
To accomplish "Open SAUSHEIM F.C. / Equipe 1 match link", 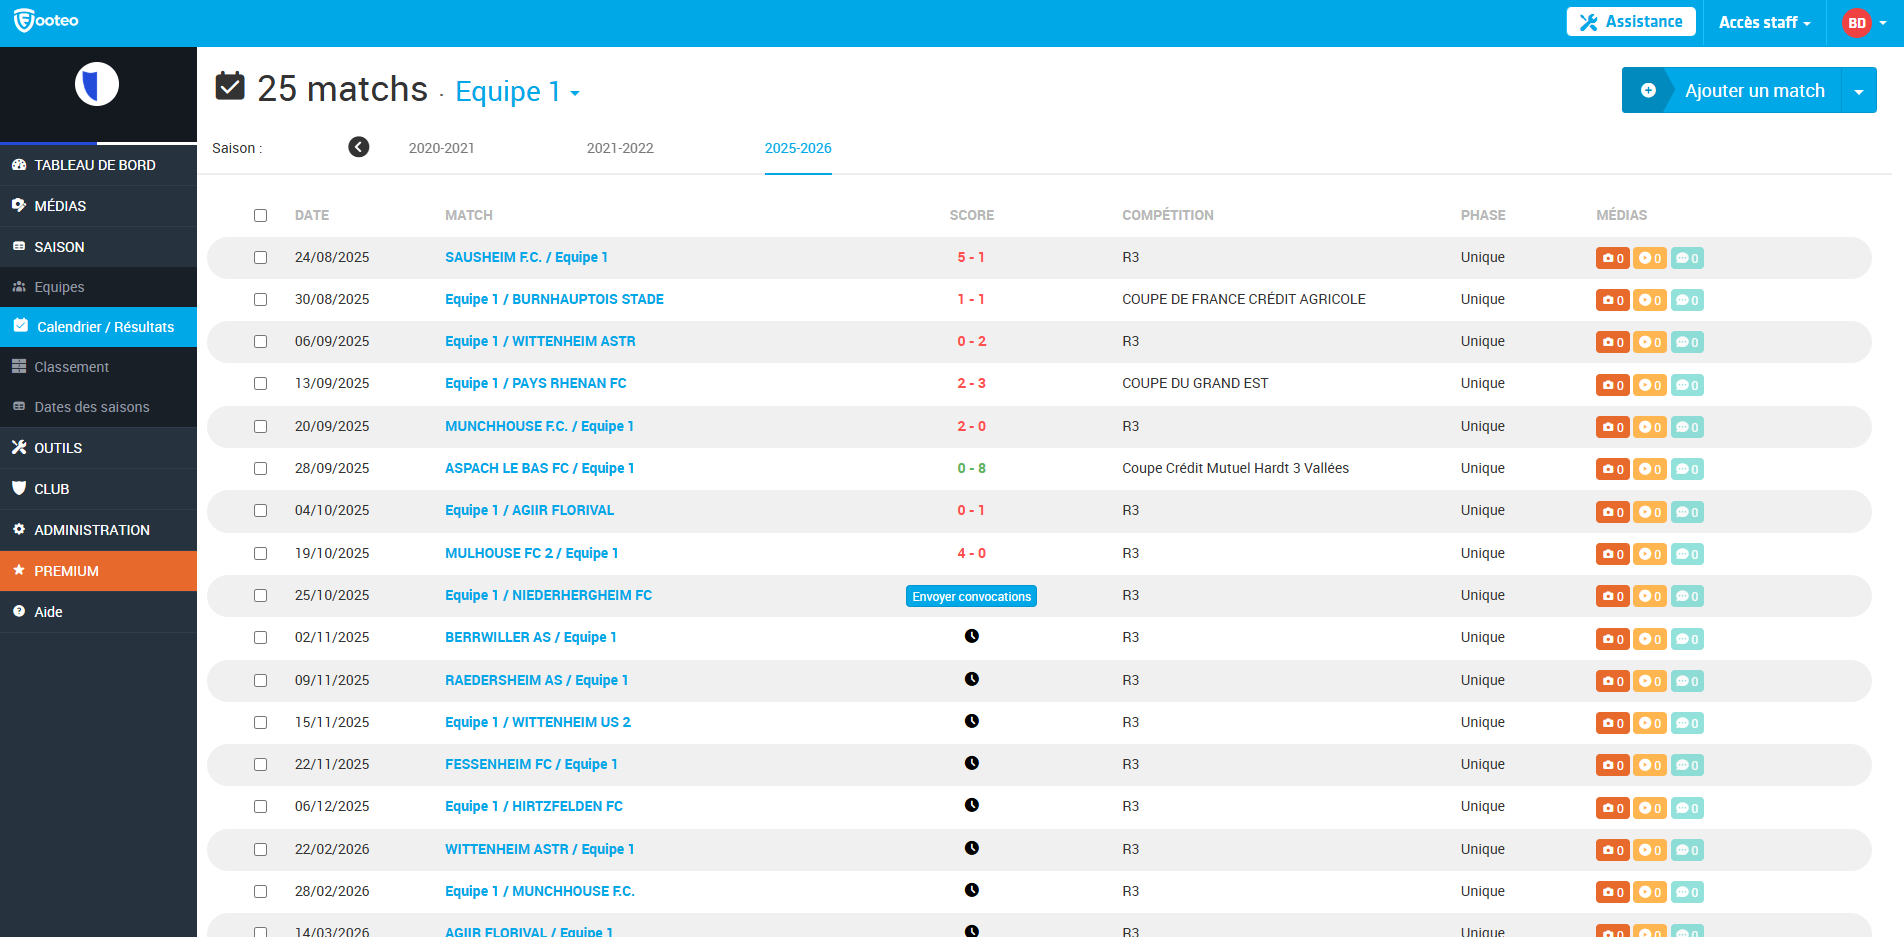I will (526, 257).
